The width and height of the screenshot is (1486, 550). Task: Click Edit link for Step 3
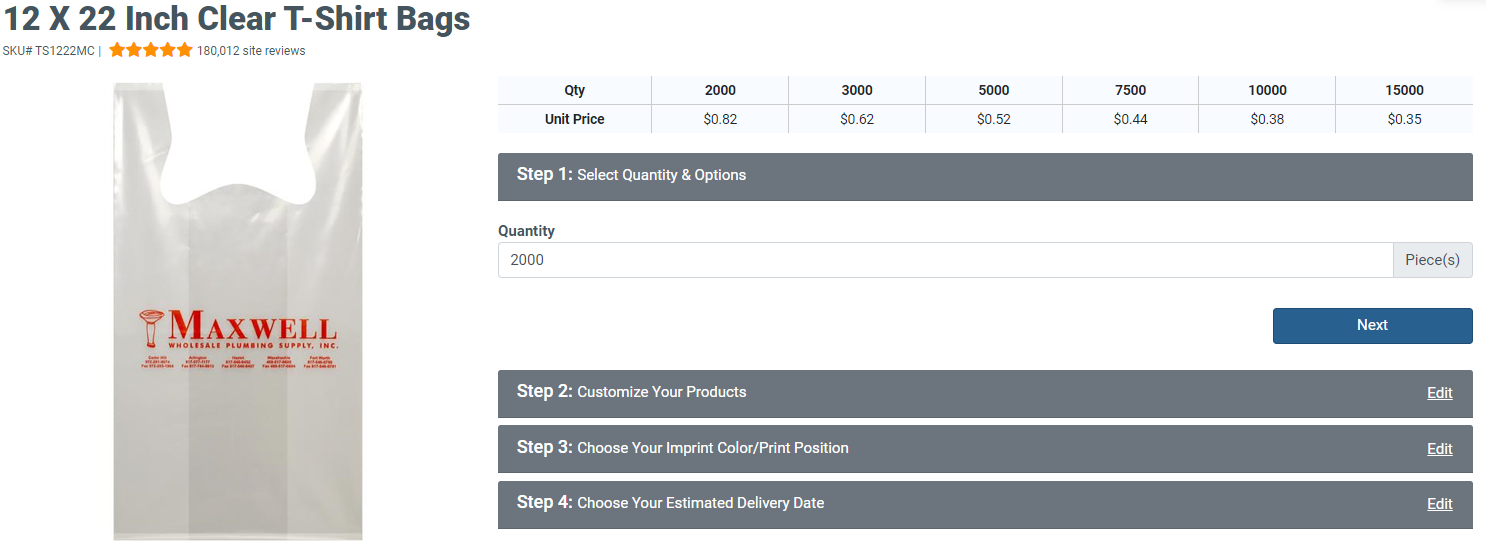(x=1439, y=449)
